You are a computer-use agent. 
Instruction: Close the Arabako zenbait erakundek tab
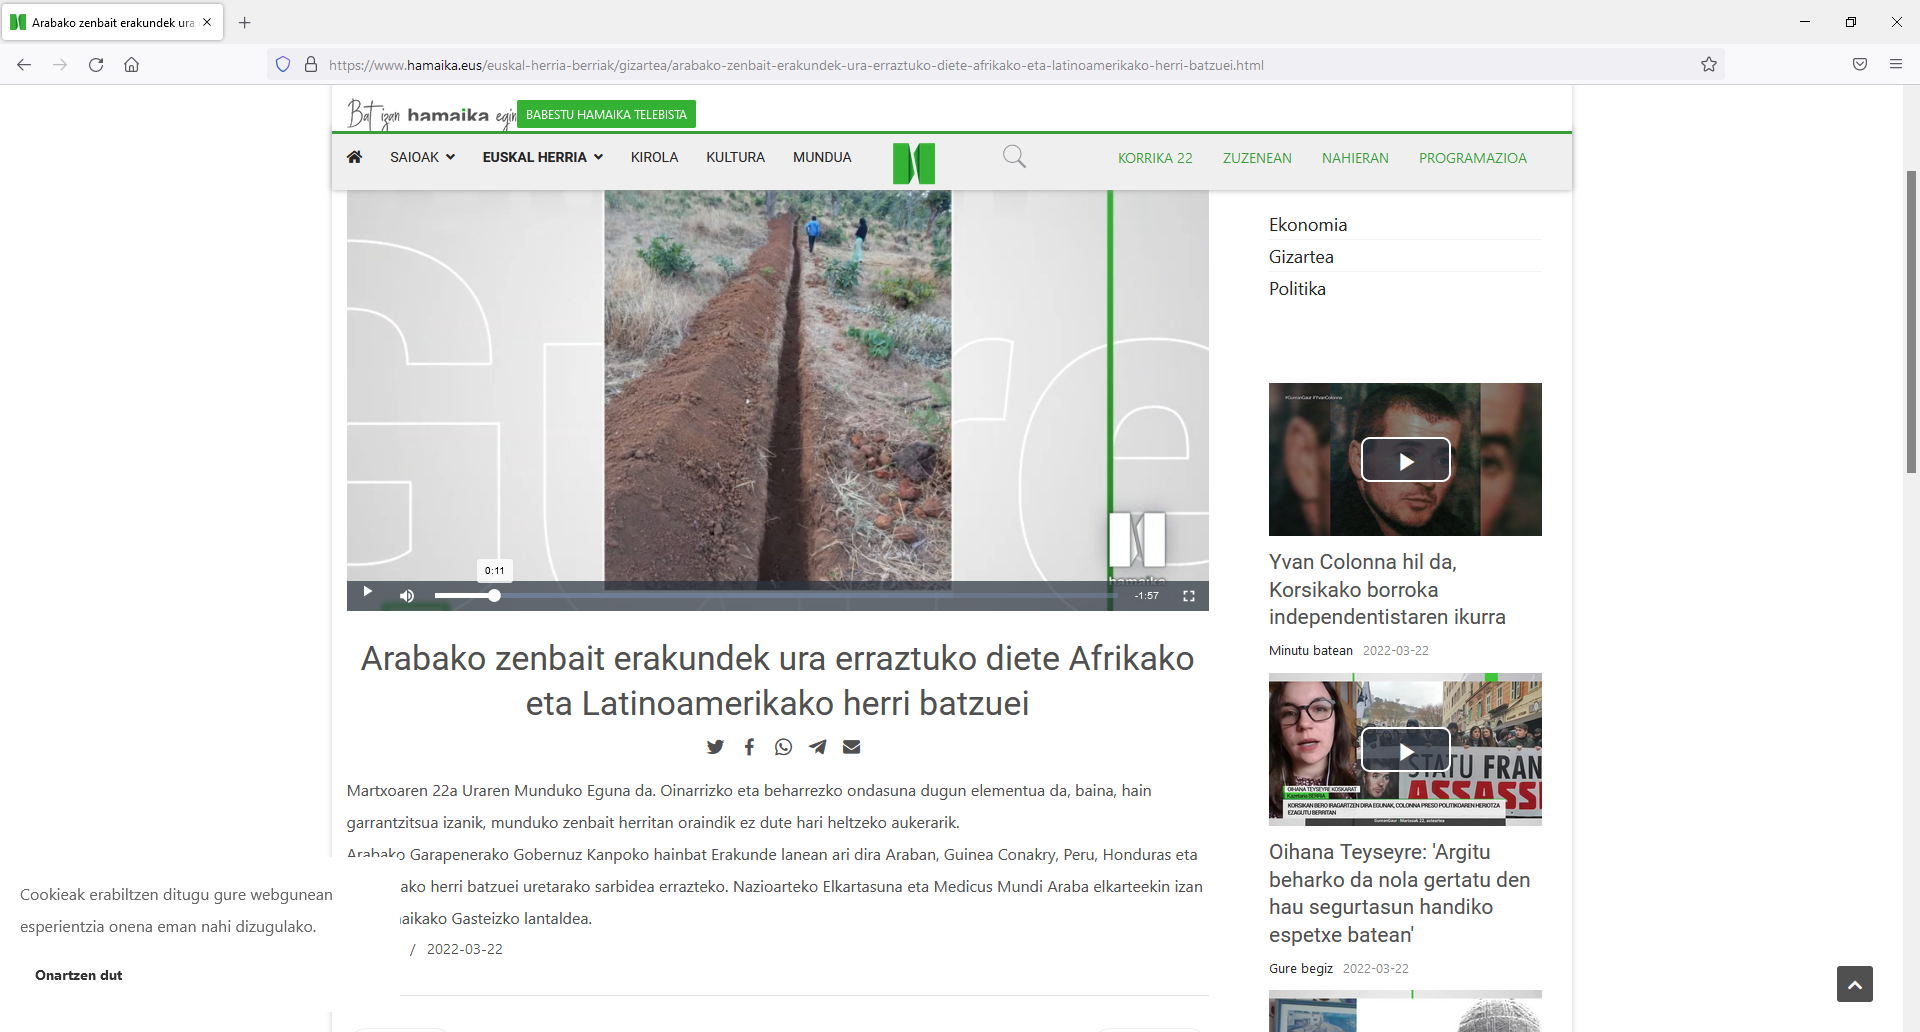[x=207, y=22]
